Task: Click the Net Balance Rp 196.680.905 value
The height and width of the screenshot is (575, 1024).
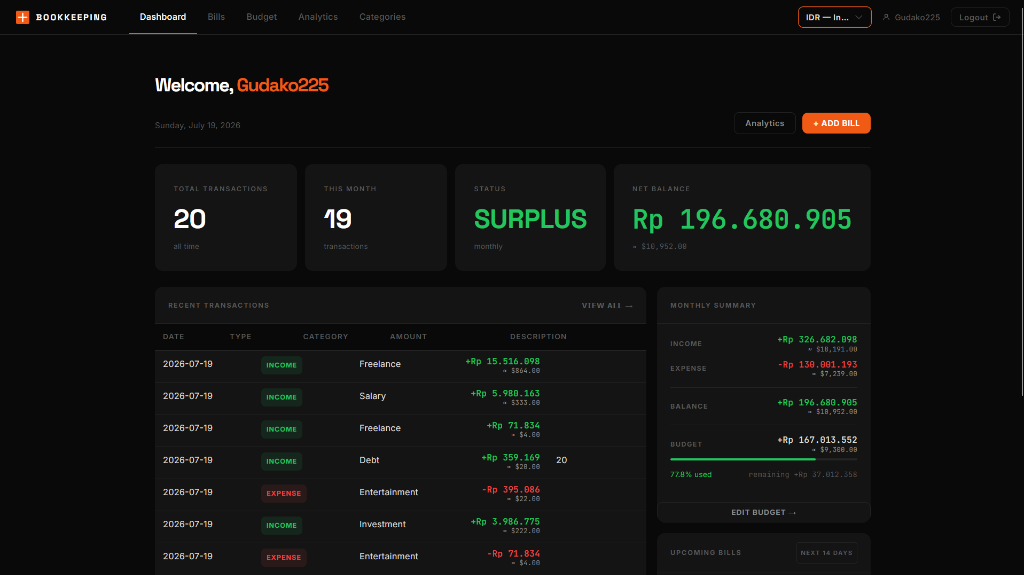Action: (x=742, y=219)
